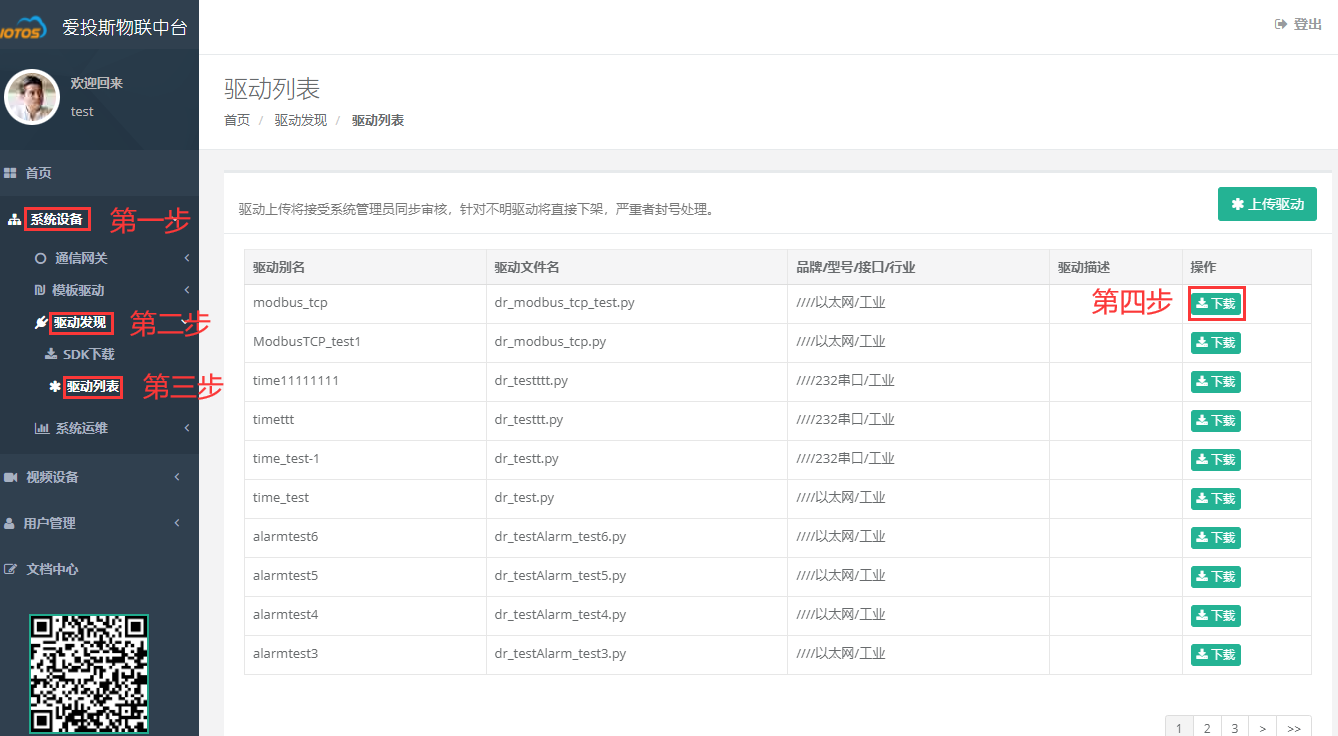1338x736 pixels.
Task: Click the upload icon on 上传驱动 button
Action: point(1237,203)
